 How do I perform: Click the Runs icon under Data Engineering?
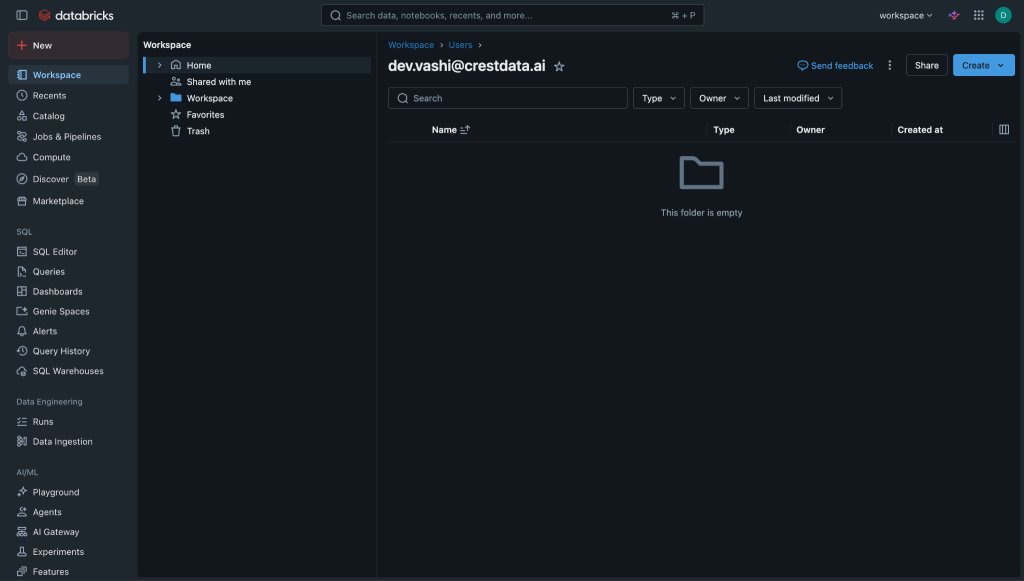tap(22, 422)
